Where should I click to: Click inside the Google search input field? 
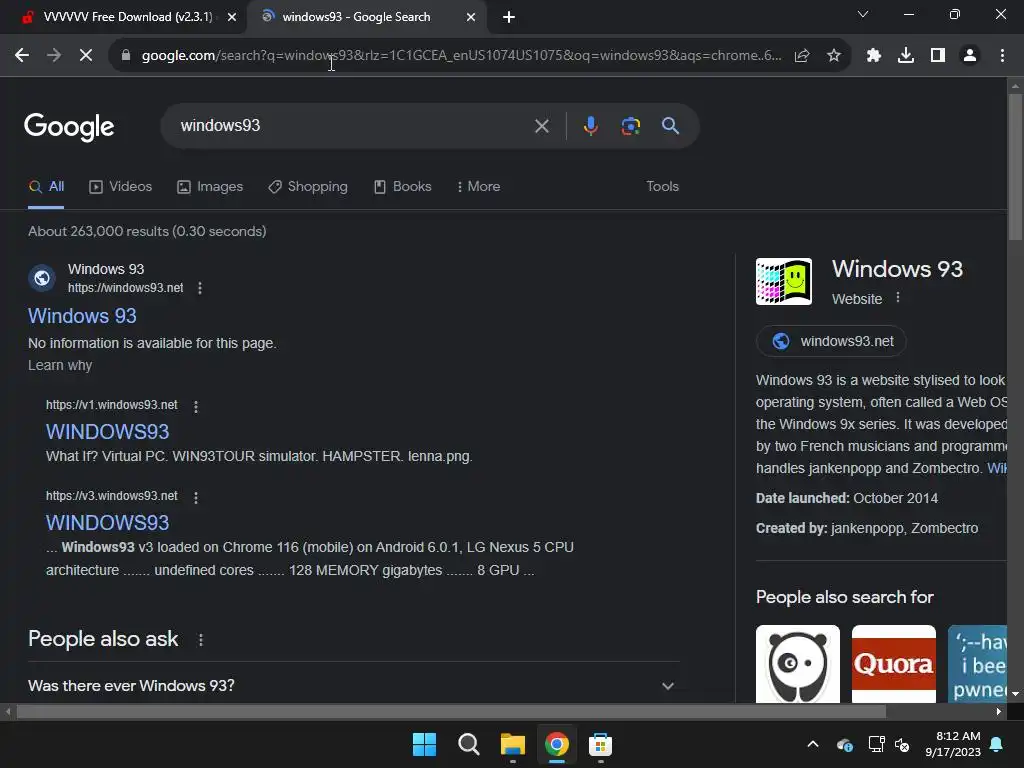353,125
